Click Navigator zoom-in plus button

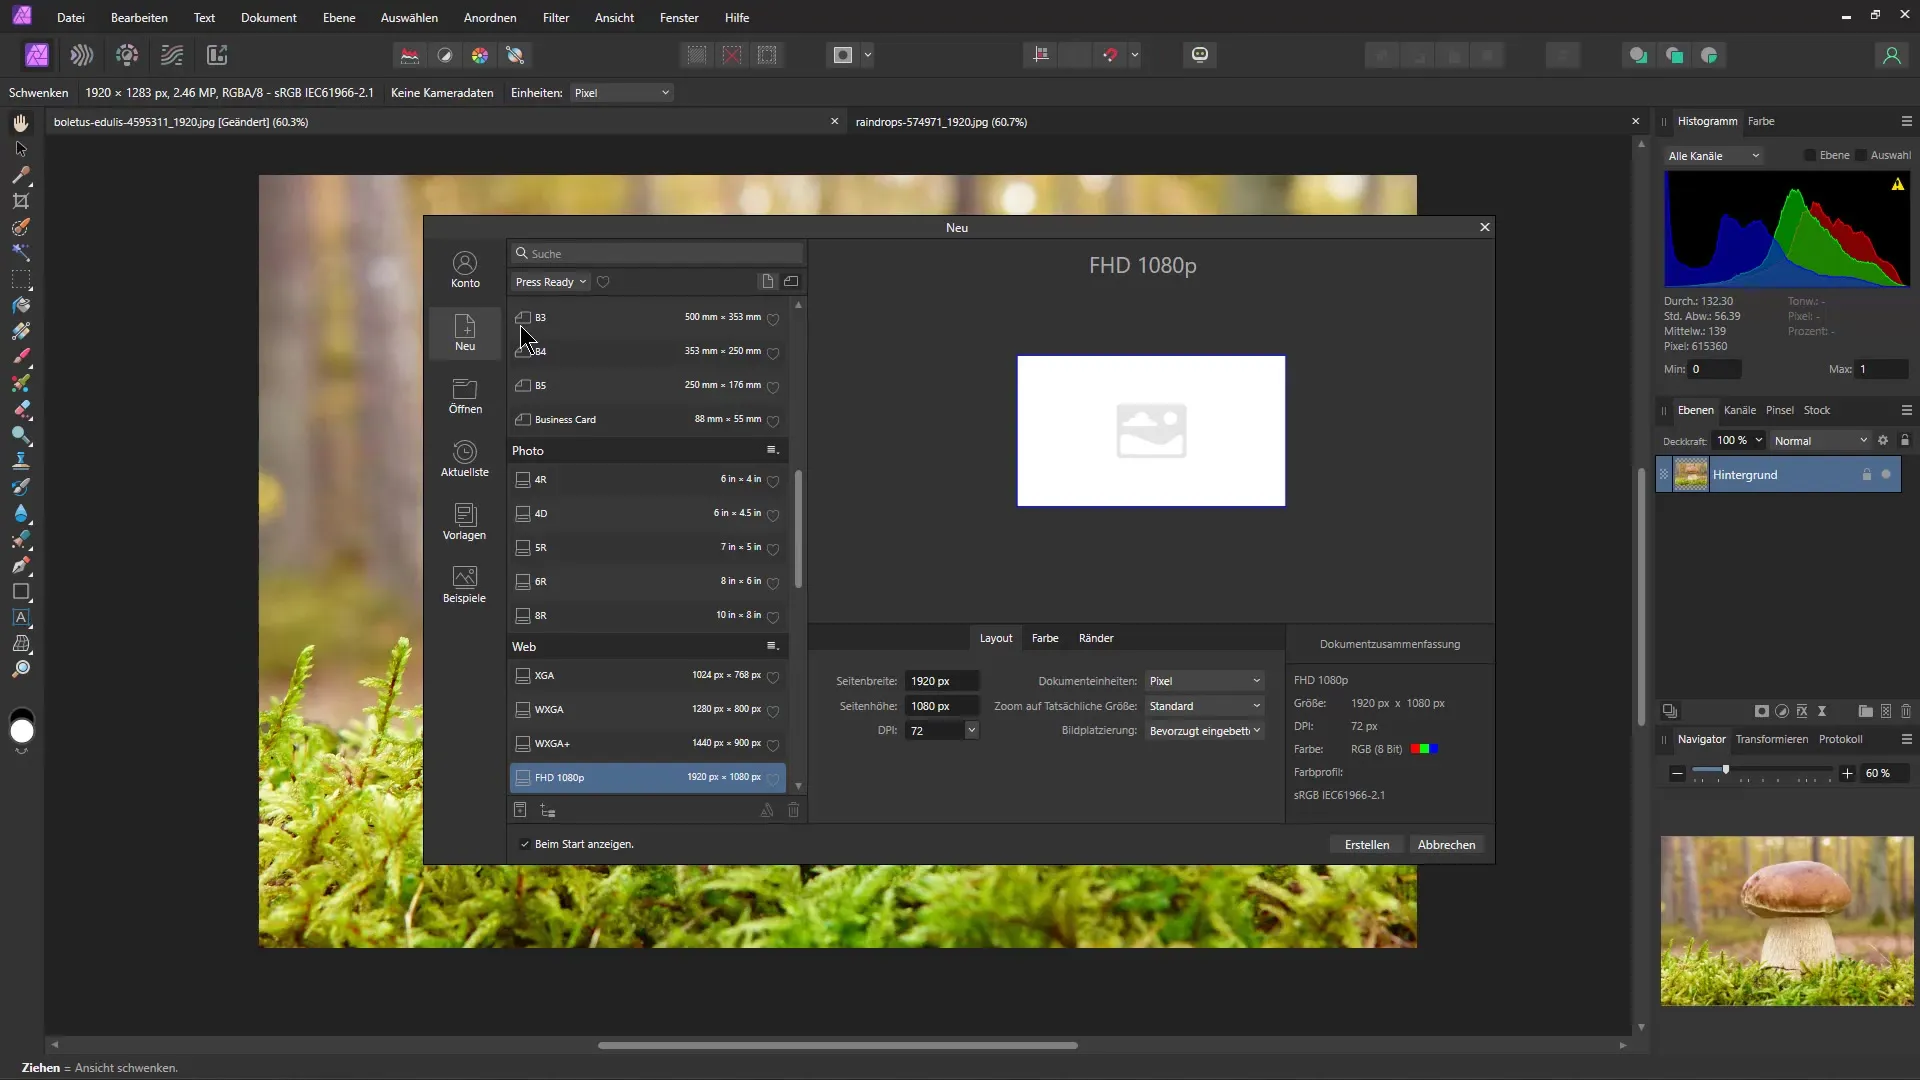coord(1847,773)
